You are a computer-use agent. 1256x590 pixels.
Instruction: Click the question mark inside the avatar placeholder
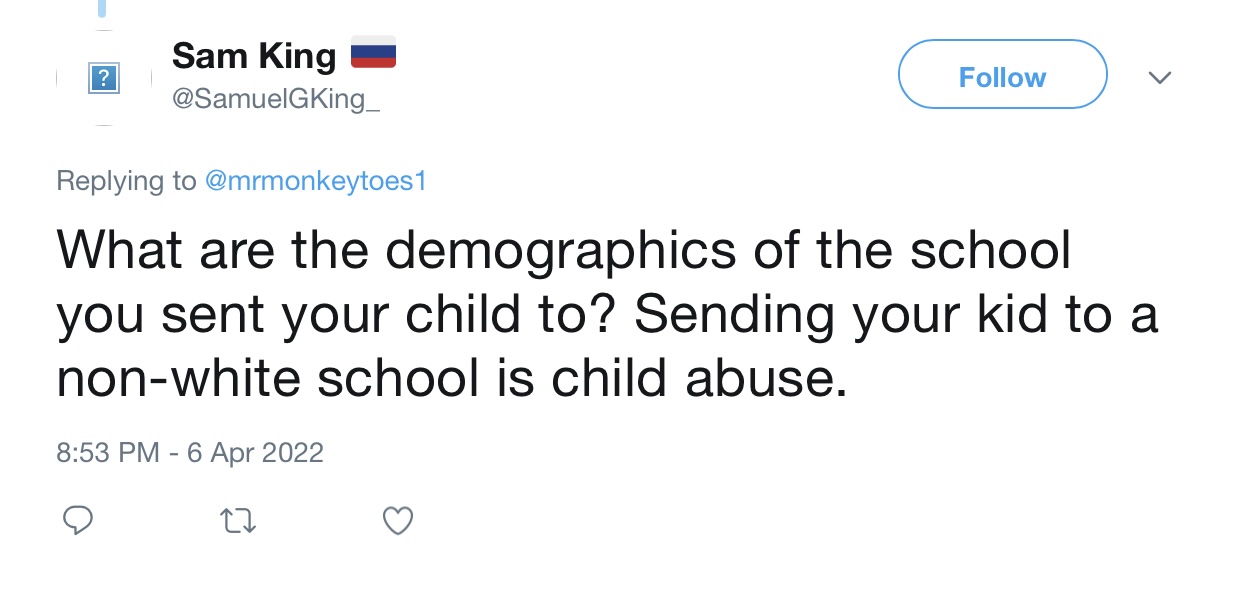(x=104, y=78)
